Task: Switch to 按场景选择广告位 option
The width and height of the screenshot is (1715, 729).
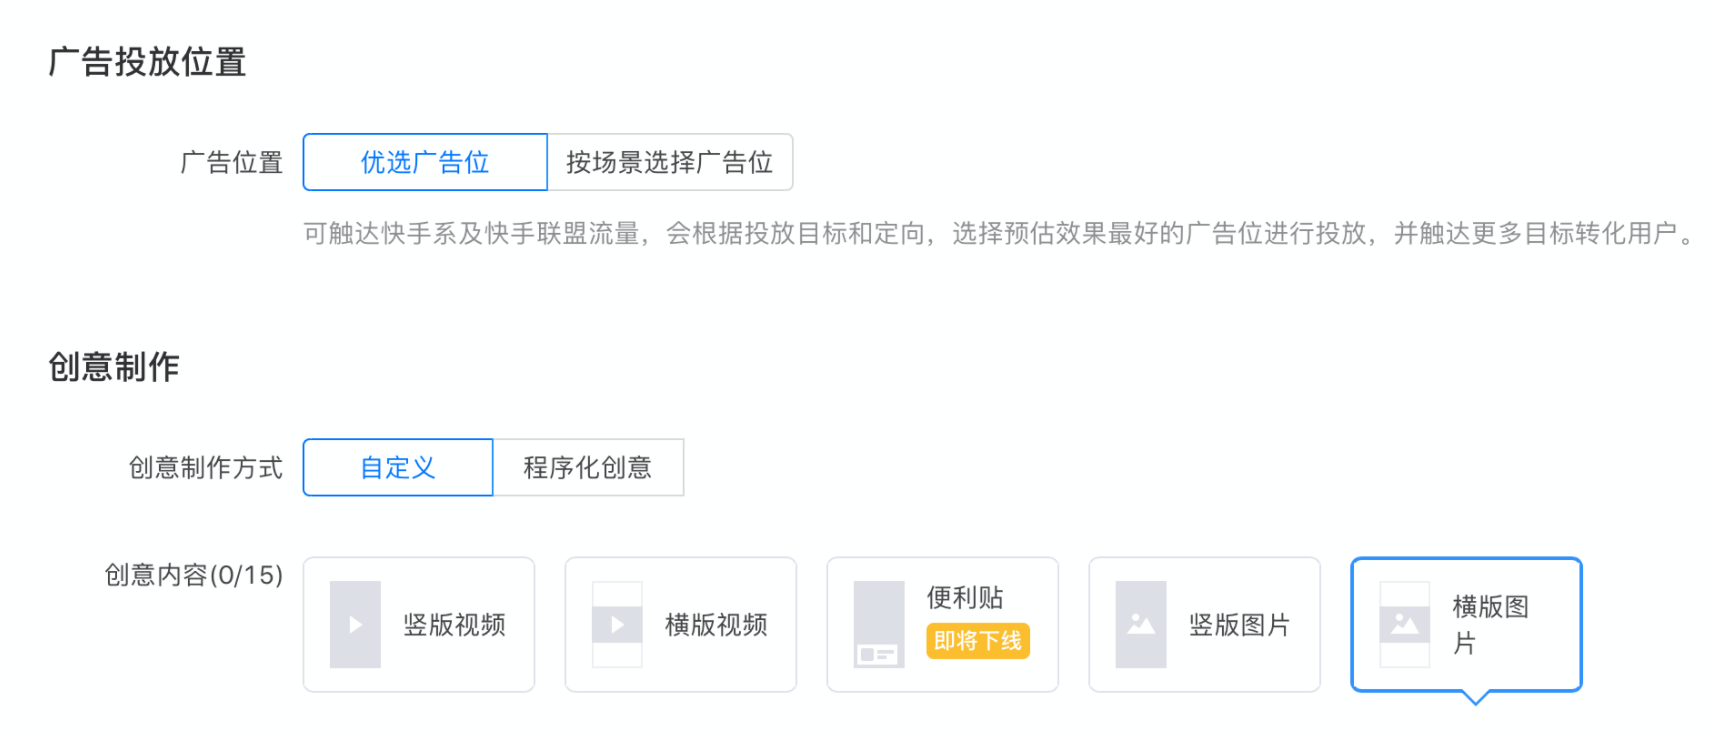Action: [669, 162]
